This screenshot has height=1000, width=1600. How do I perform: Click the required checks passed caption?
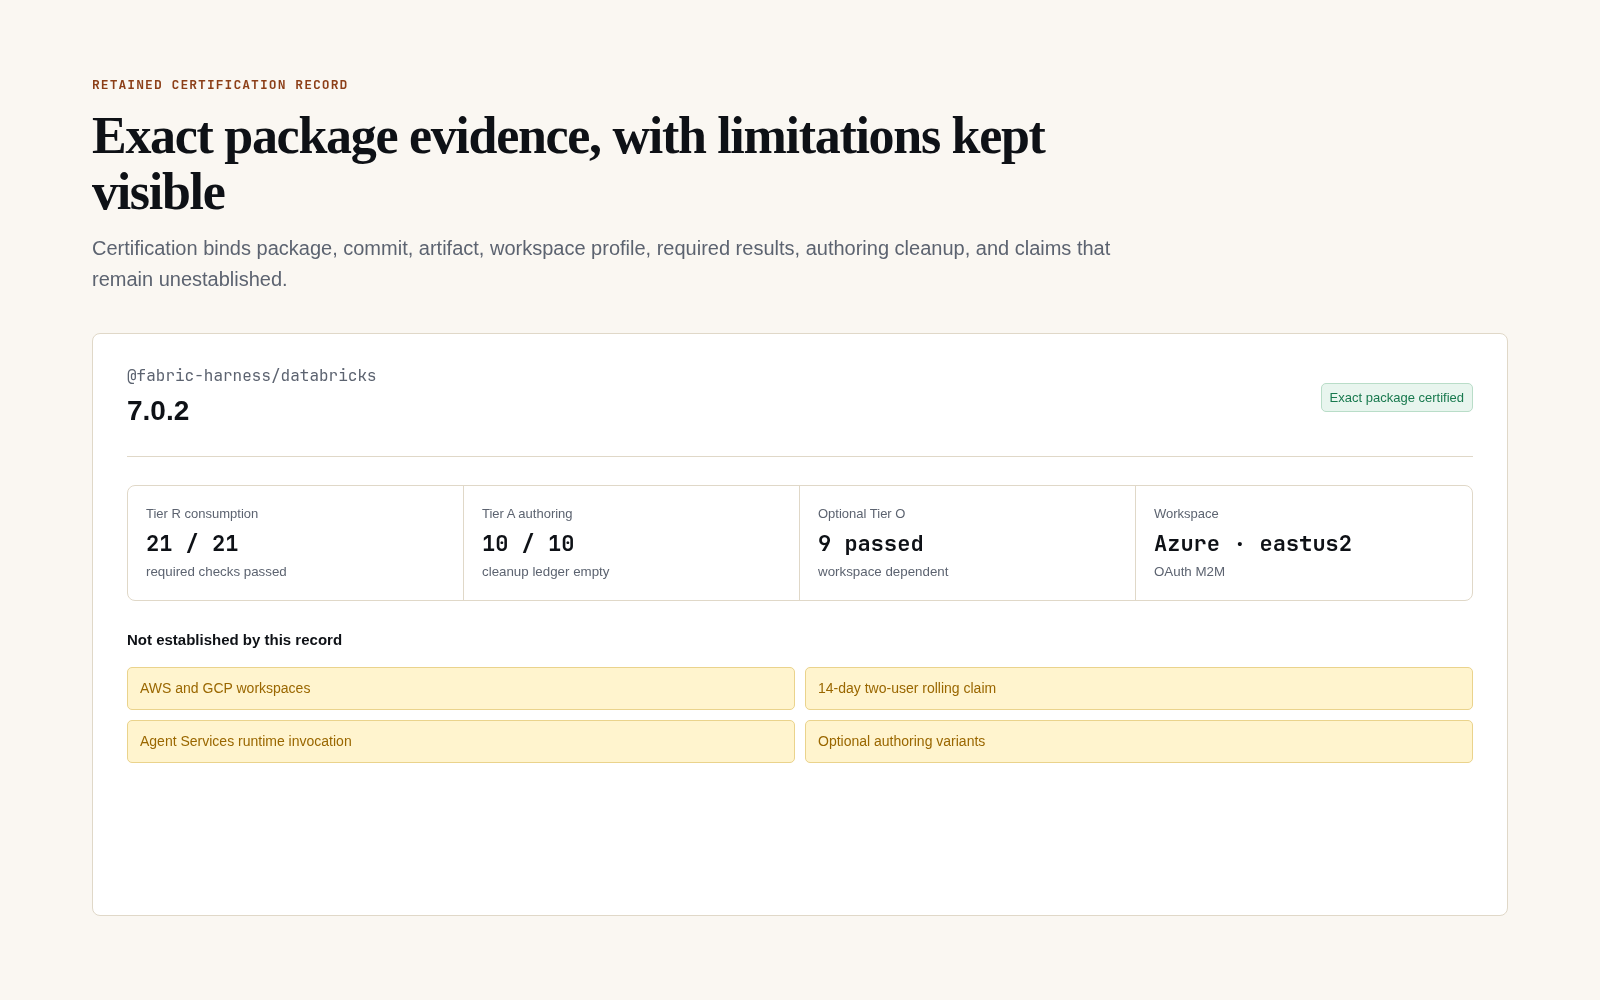point(216,572)
